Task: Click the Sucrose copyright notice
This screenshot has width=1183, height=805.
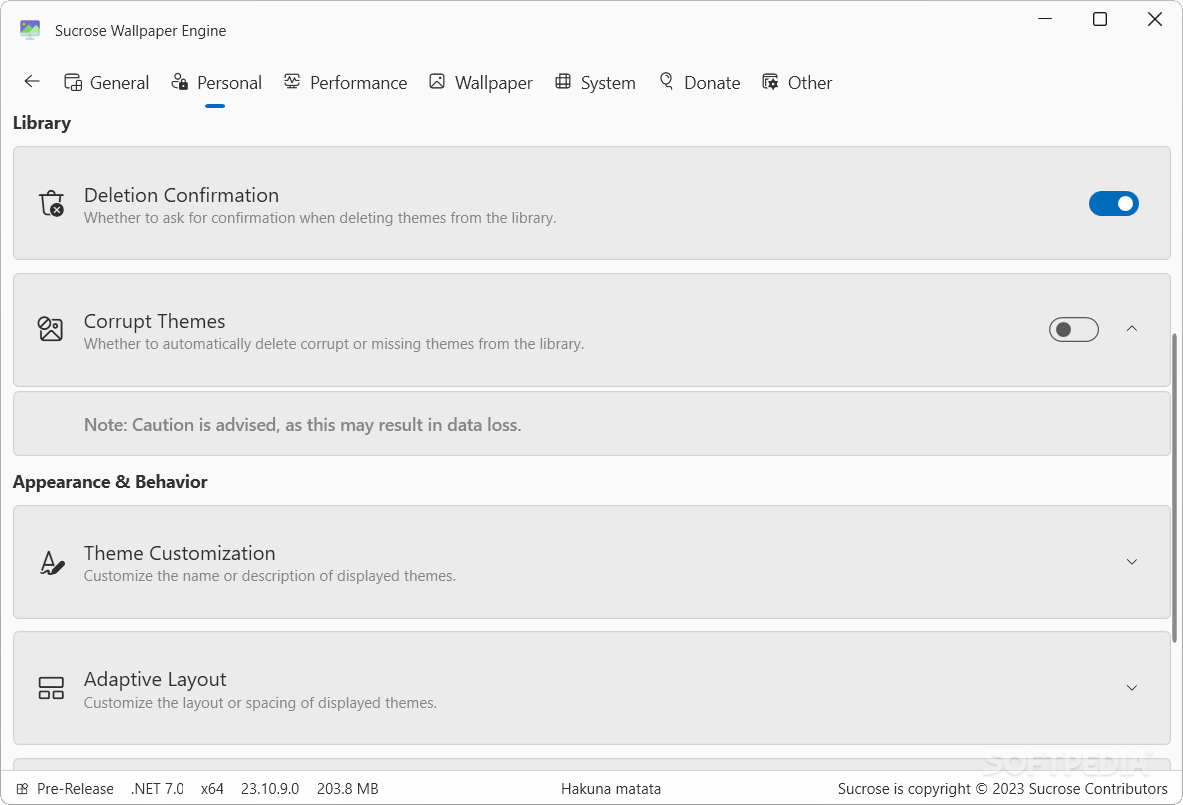Action: click(1003, 788)
